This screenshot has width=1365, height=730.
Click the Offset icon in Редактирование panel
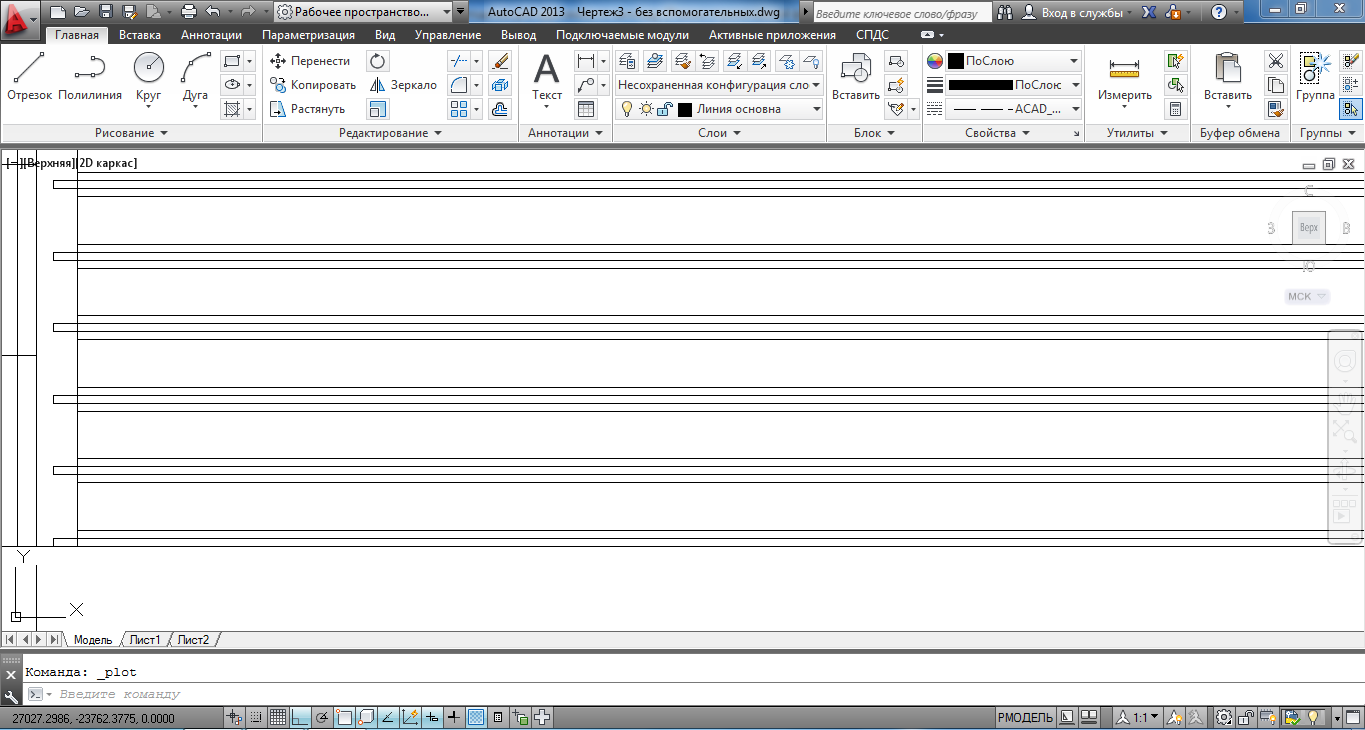(500, 109)
